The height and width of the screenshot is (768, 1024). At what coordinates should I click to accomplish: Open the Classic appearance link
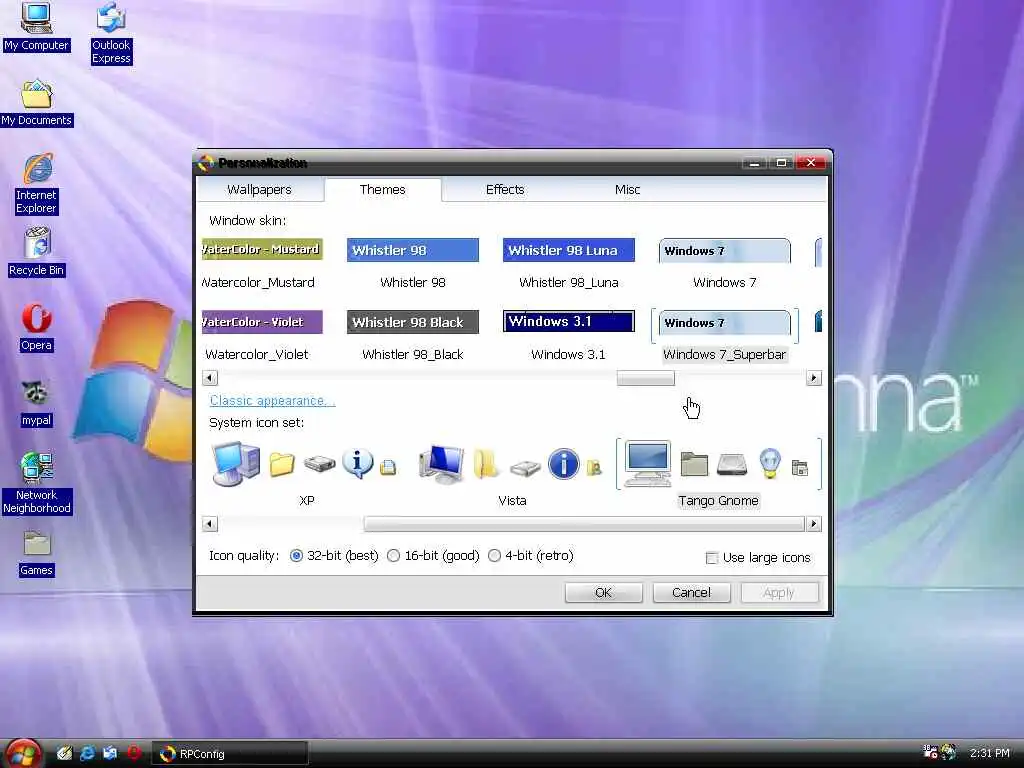click(272, 400)
